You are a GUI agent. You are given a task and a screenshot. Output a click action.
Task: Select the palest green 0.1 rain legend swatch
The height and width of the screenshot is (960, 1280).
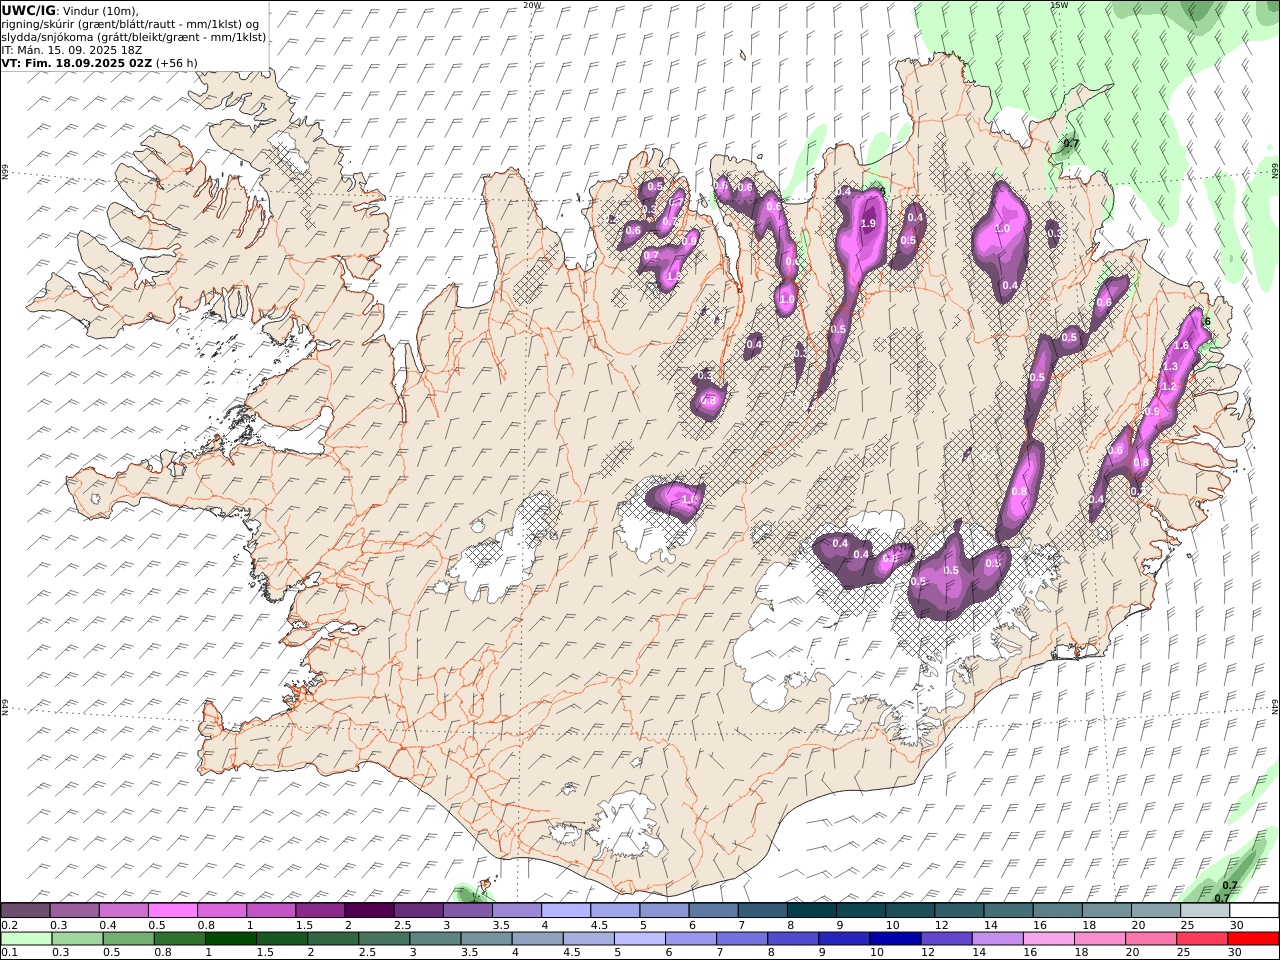click(26, 939)
